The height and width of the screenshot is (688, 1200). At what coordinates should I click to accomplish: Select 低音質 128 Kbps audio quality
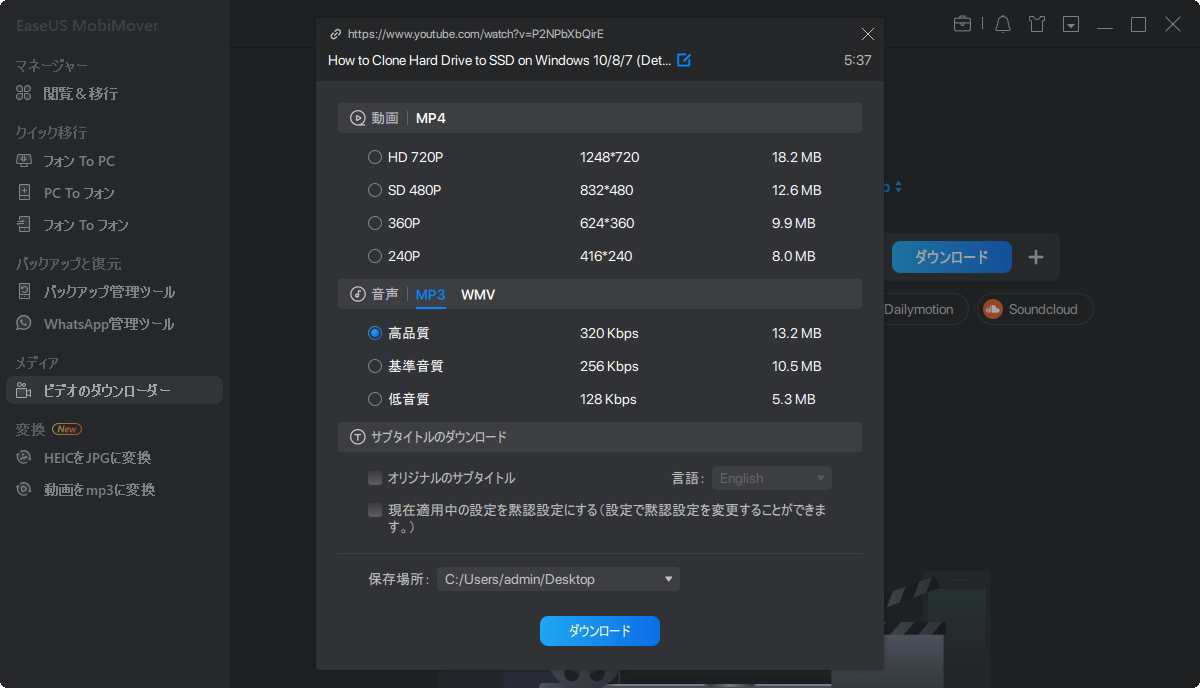pos(376,398)
